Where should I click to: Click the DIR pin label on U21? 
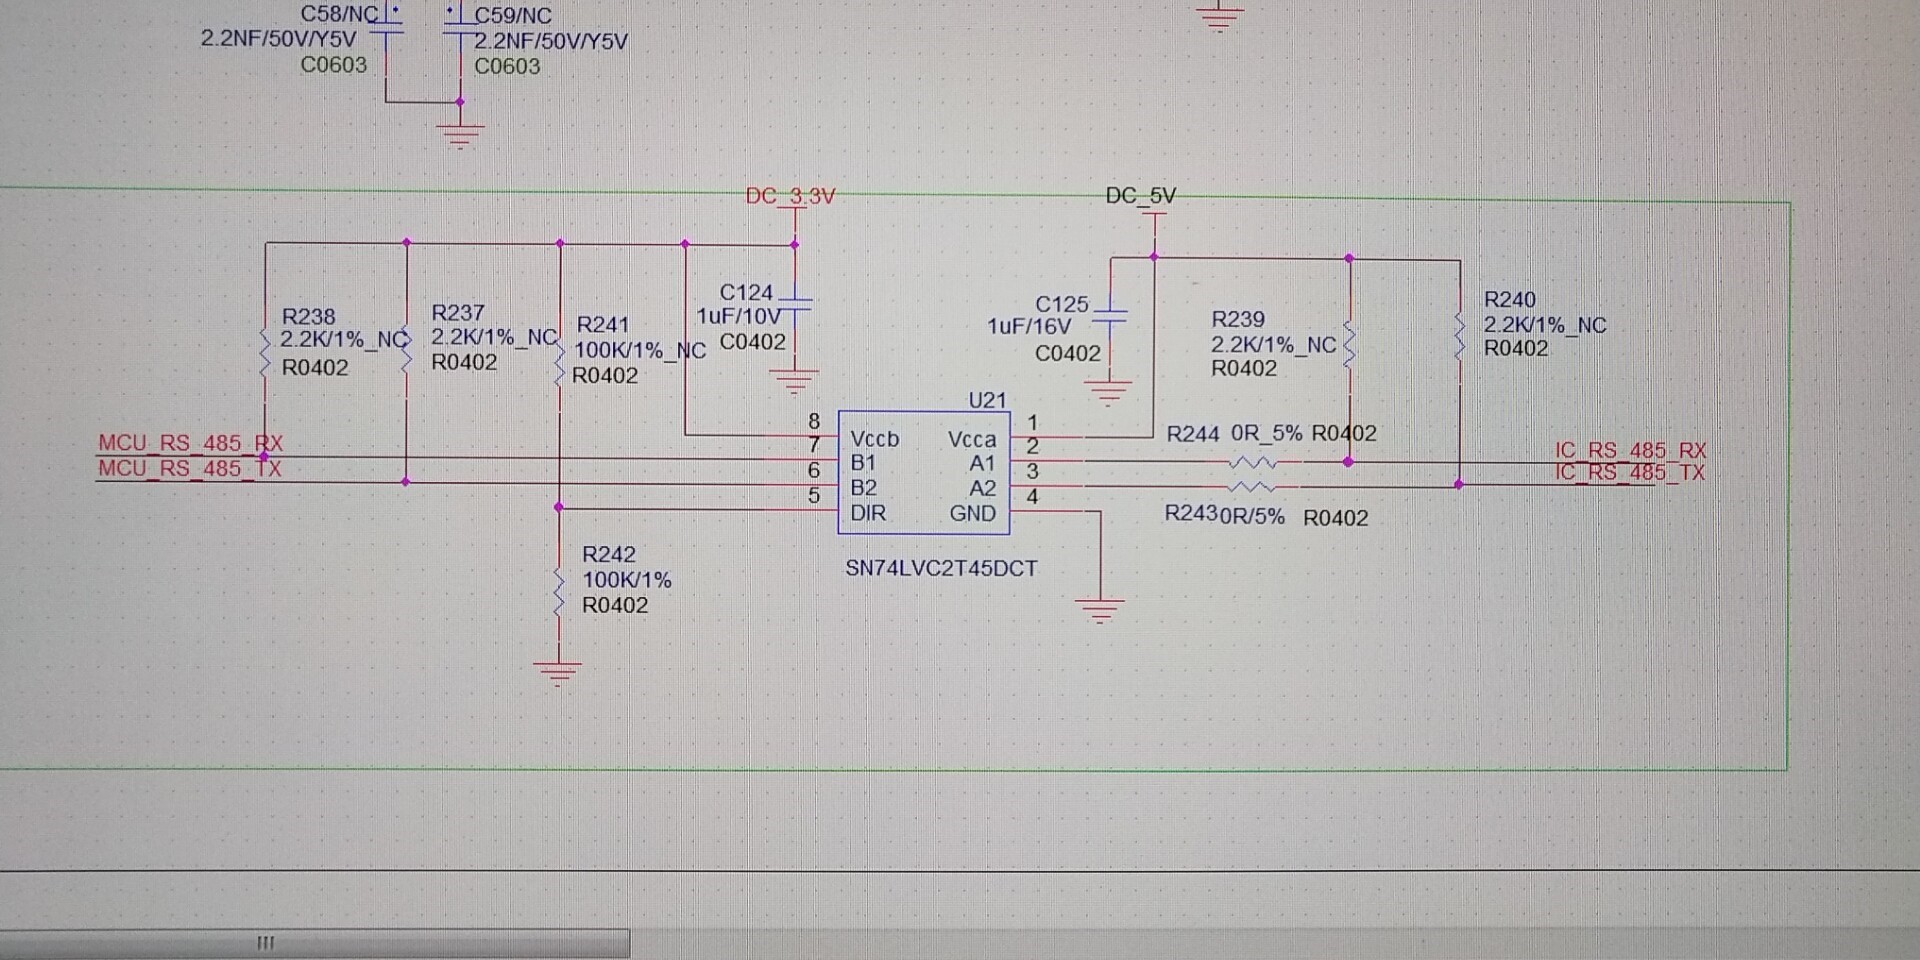868,514
